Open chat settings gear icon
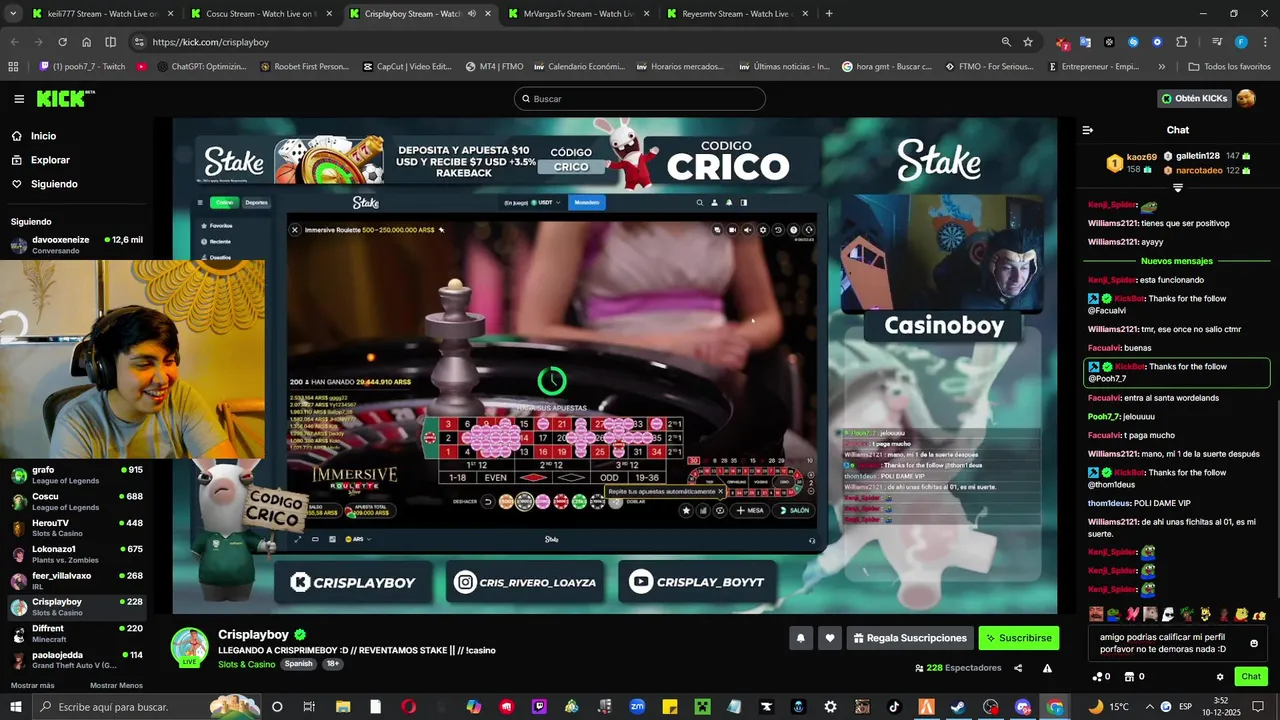The width and height of the screenshot is (1280, 720). pyautogui.click(x=1220, y=677)
